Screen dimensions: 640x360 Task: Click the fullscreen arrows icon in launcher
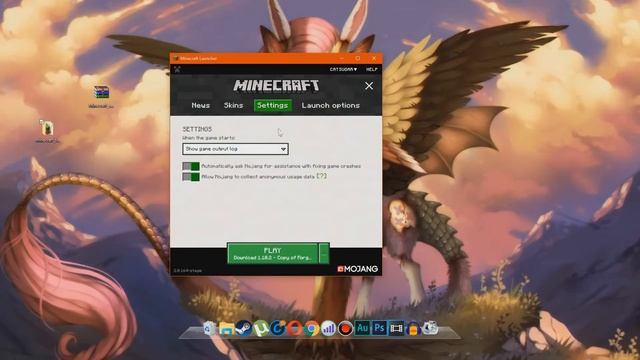click(177, 69)
